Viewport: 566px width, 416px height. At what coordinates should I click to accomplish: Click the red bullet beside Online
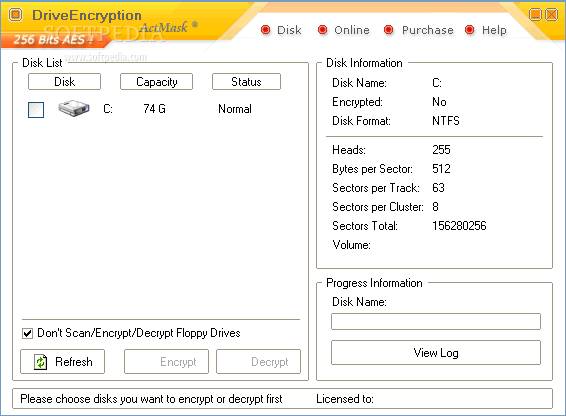pyautogui.click(x=322, y=30)
